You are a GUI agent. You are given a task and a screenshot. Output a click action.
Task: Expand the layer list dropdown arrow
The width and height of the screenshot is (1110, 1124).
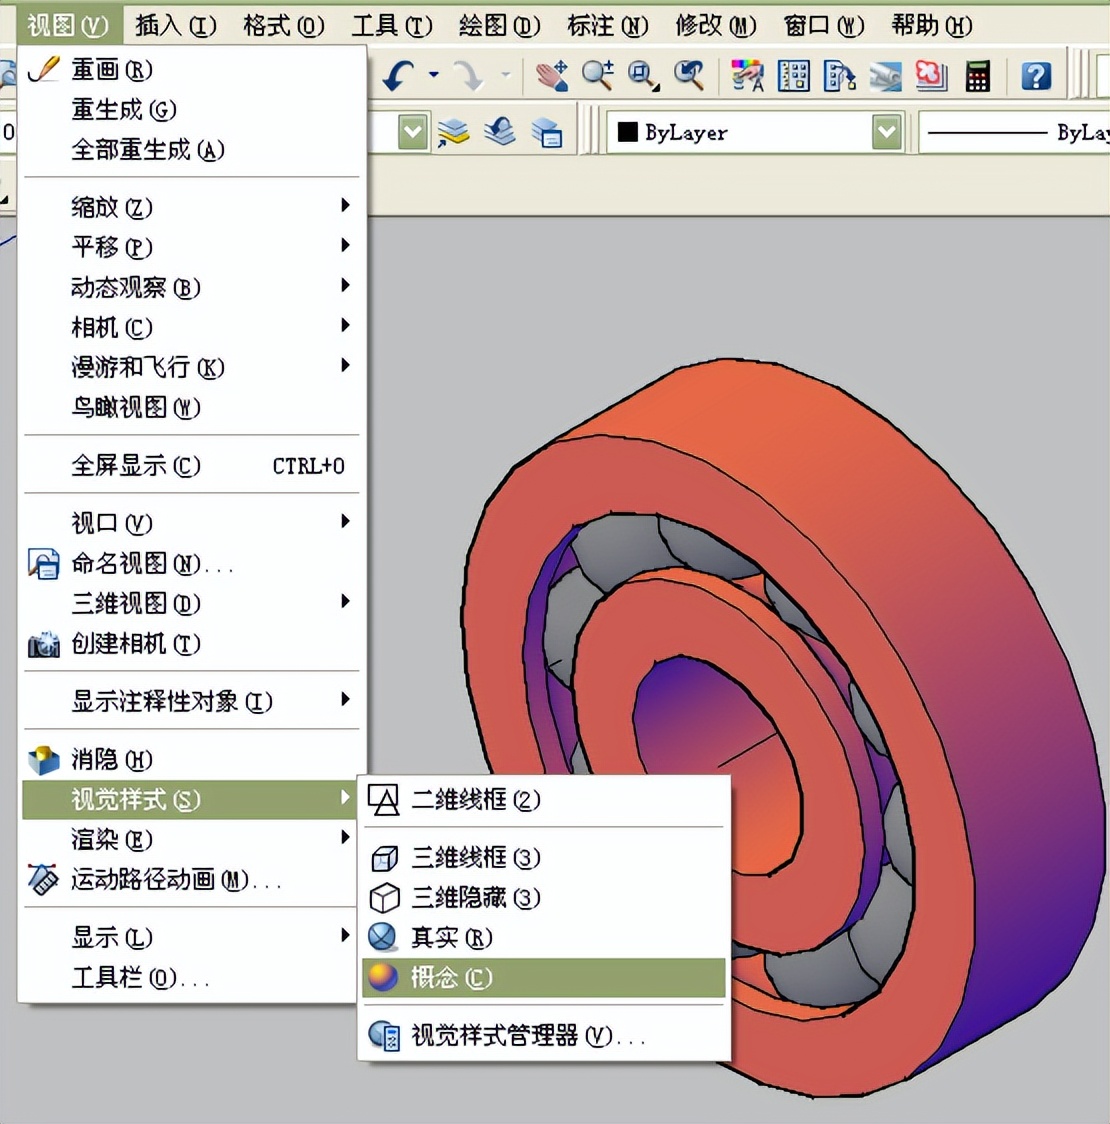[412, 132]
